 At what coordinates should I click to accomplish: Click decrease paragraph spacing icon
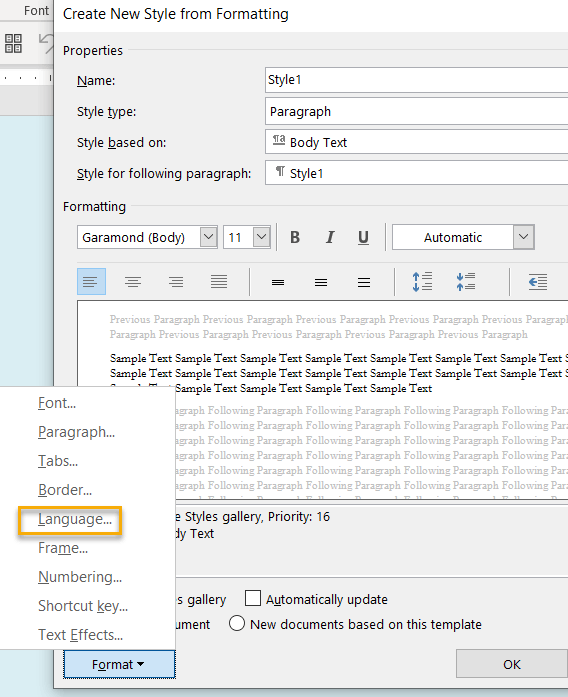465,281
